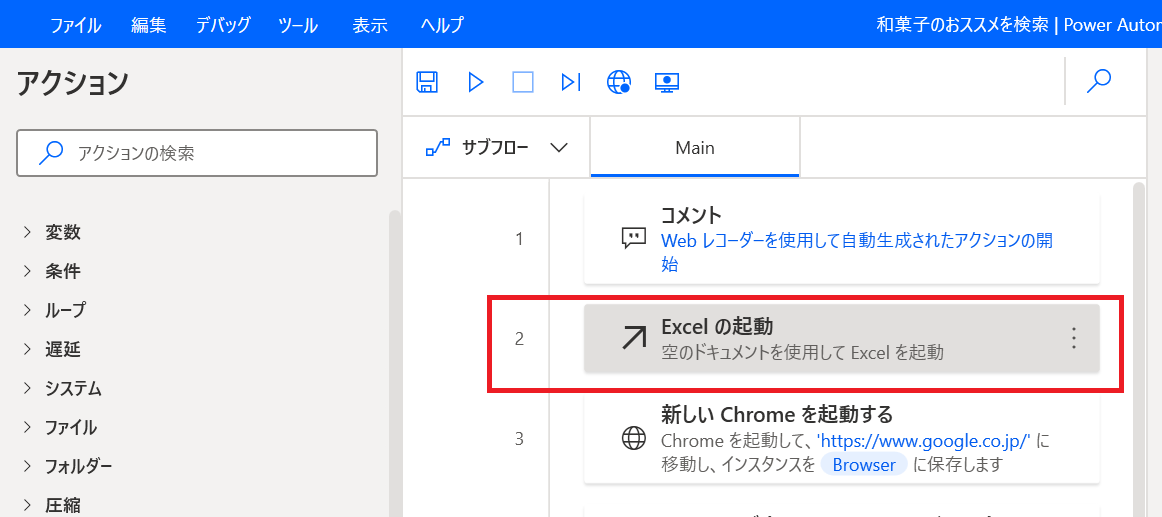The image size is (1162, 517).
Task: Click the https://www.google.co.jp/ link text
Action: tap(923, 441)
